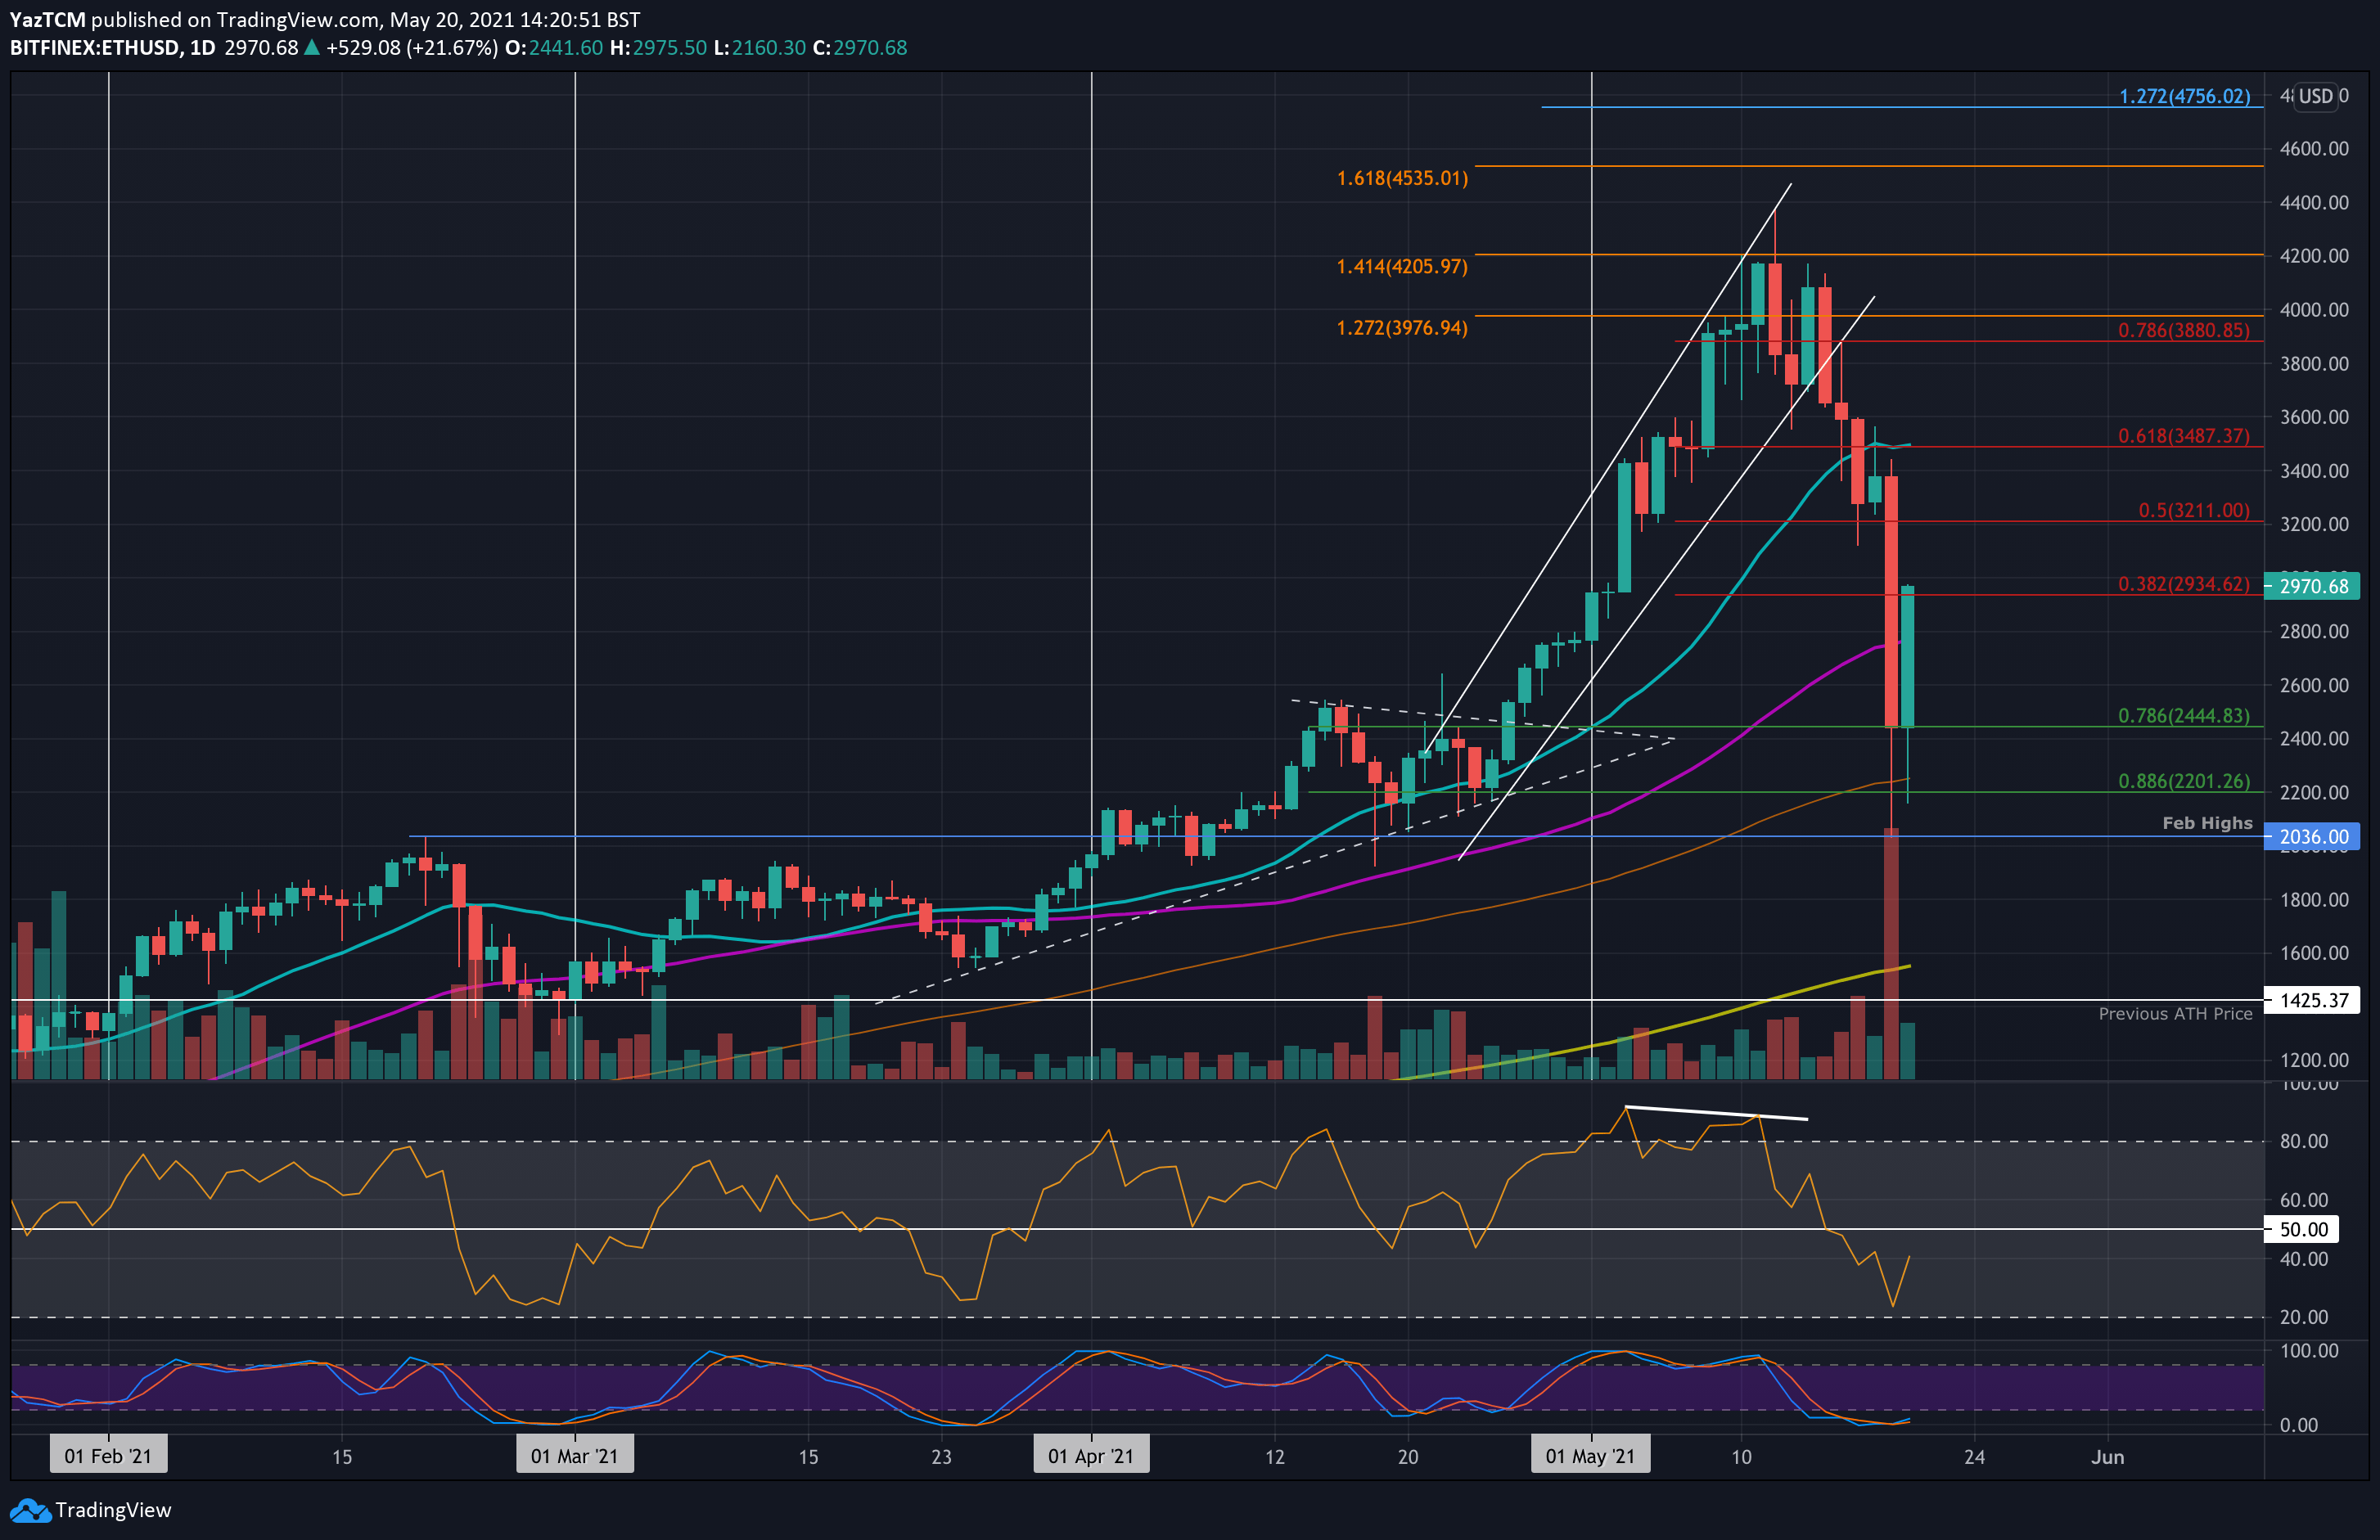The width and height of the screenshot is (2380, 1540).
Task: Click the USD currency label on price axis
Action: [2315, 96]
